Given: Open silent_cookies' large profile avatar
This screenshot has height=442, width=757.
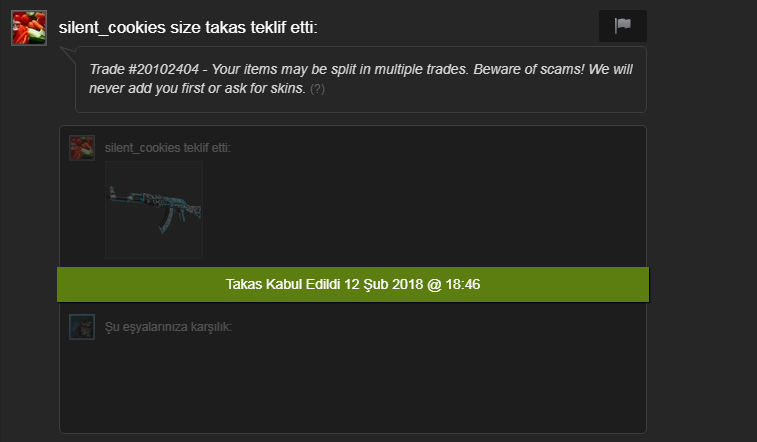Looking at the screenshot, I should [29, 28].
